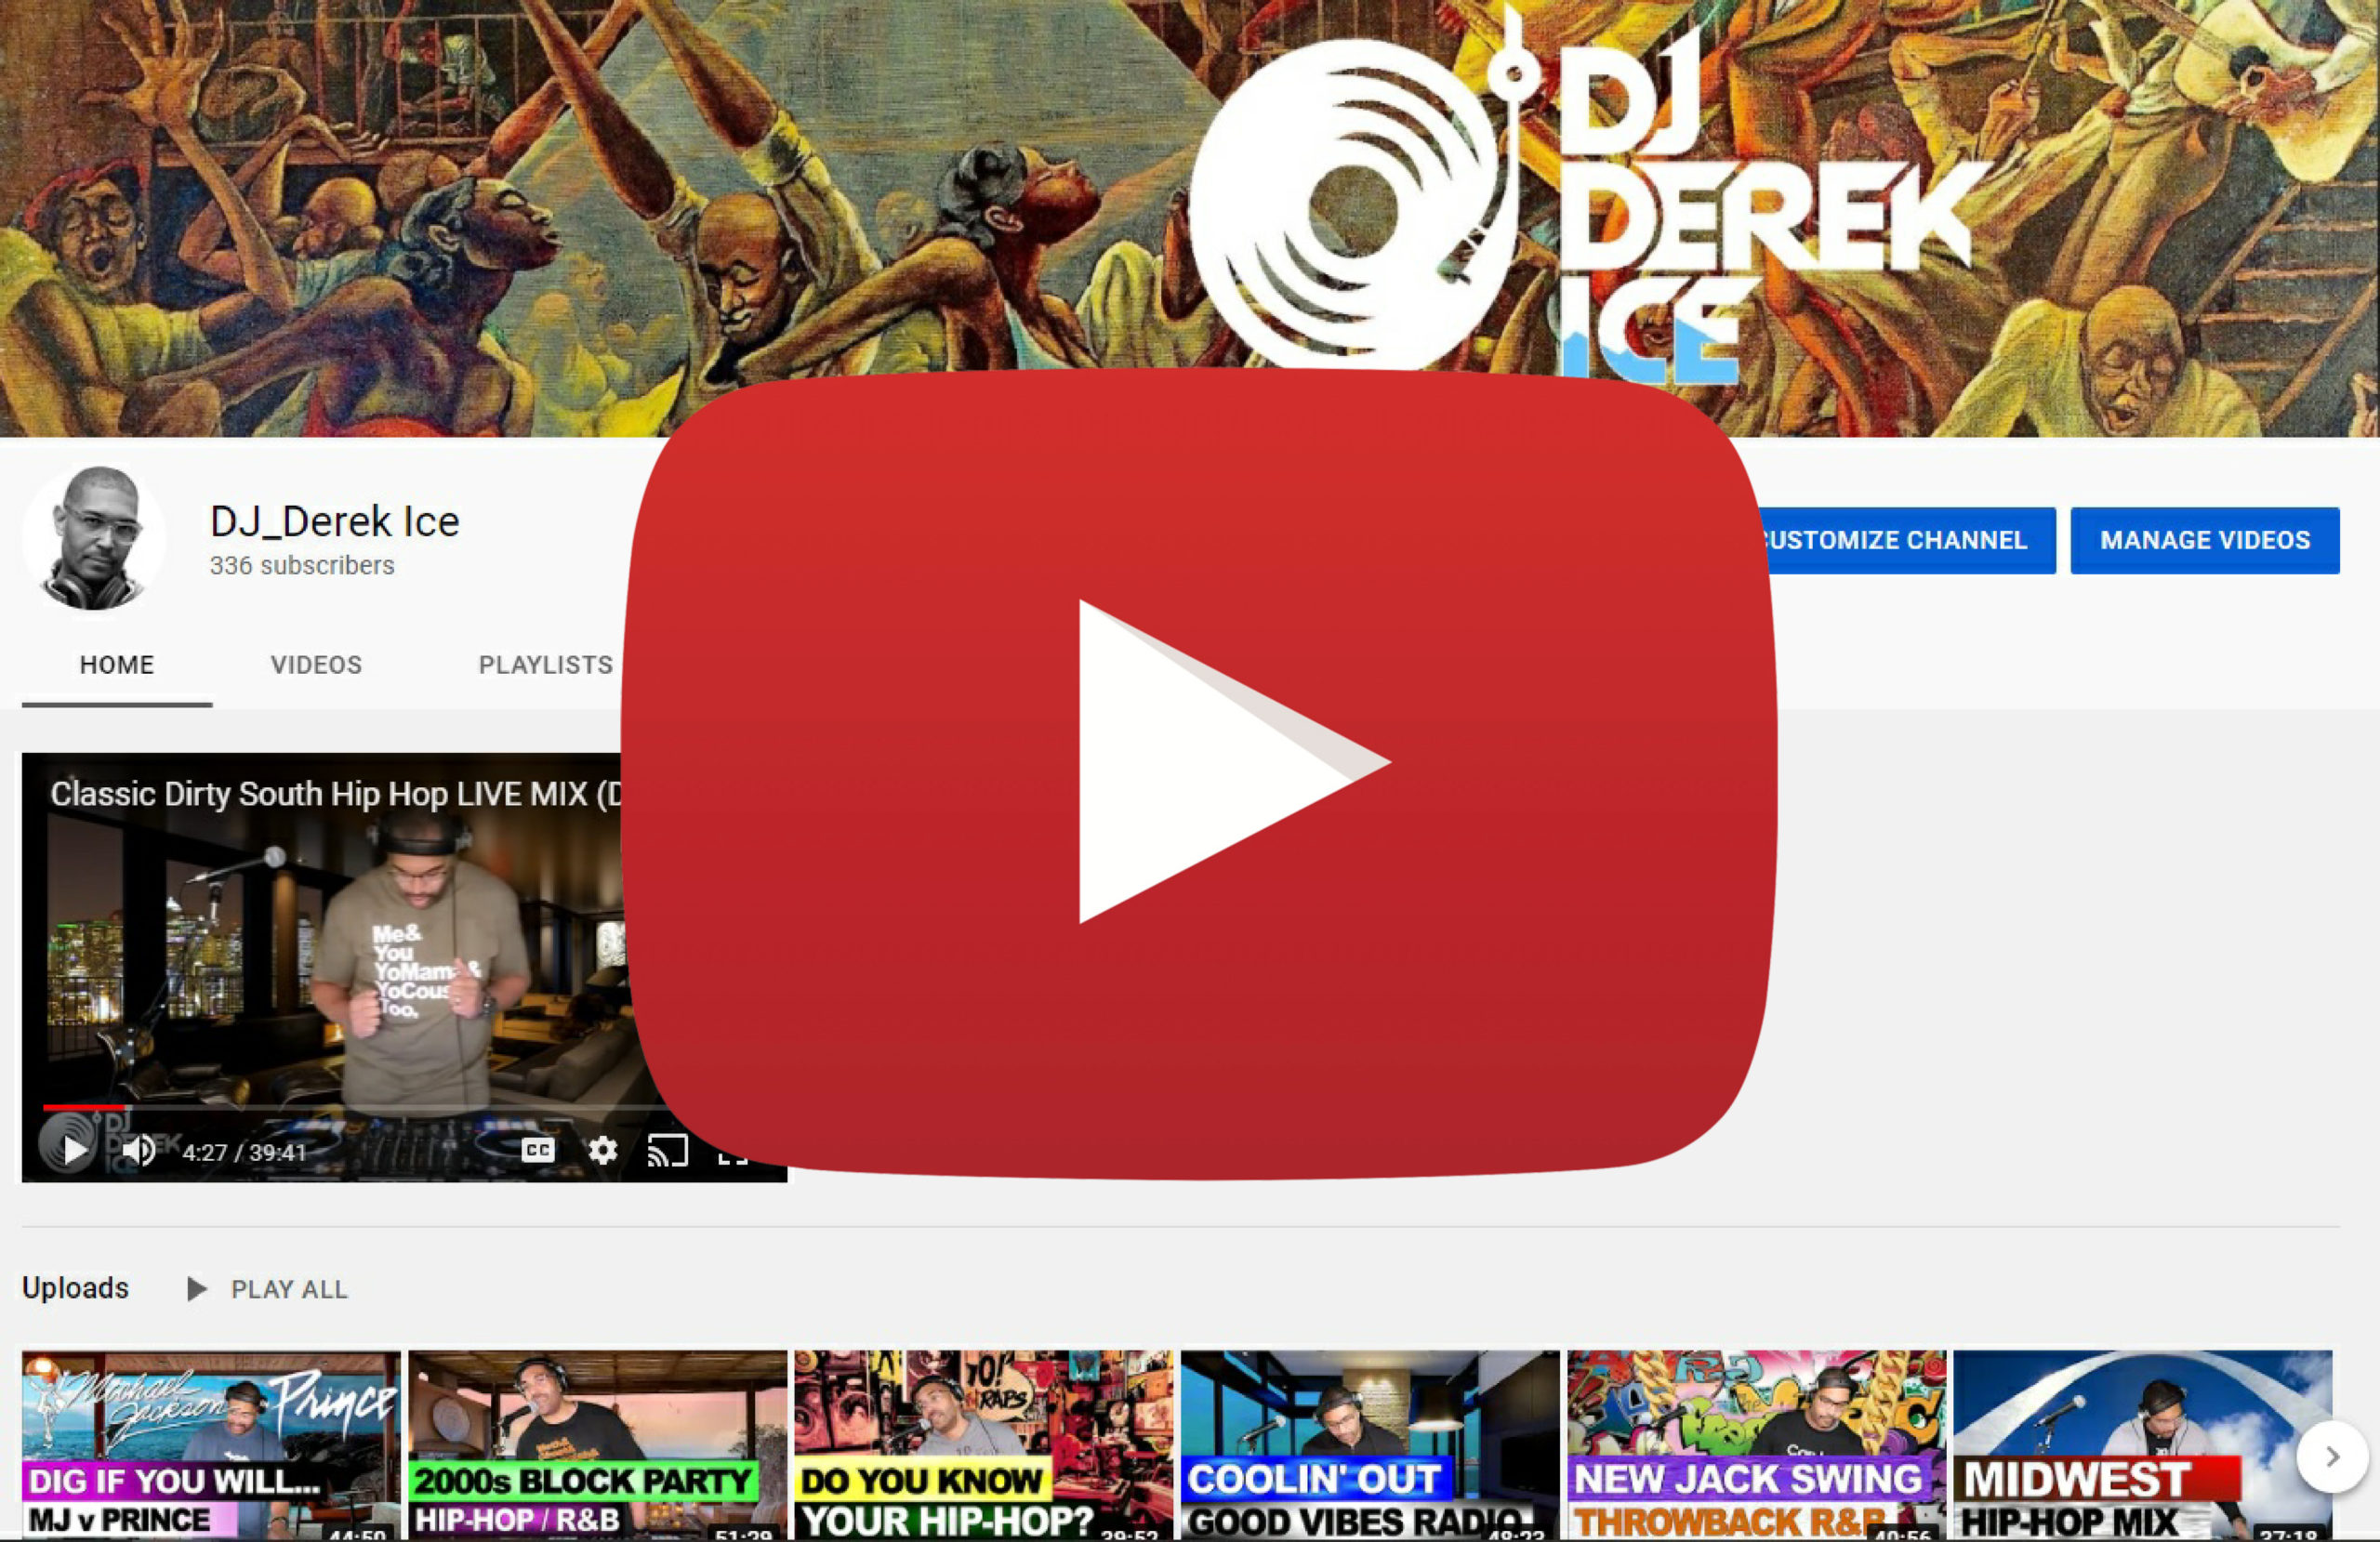Click the MANAGE VIDEOS button
2380x1542 pixels.
(x=2204, y=540)
